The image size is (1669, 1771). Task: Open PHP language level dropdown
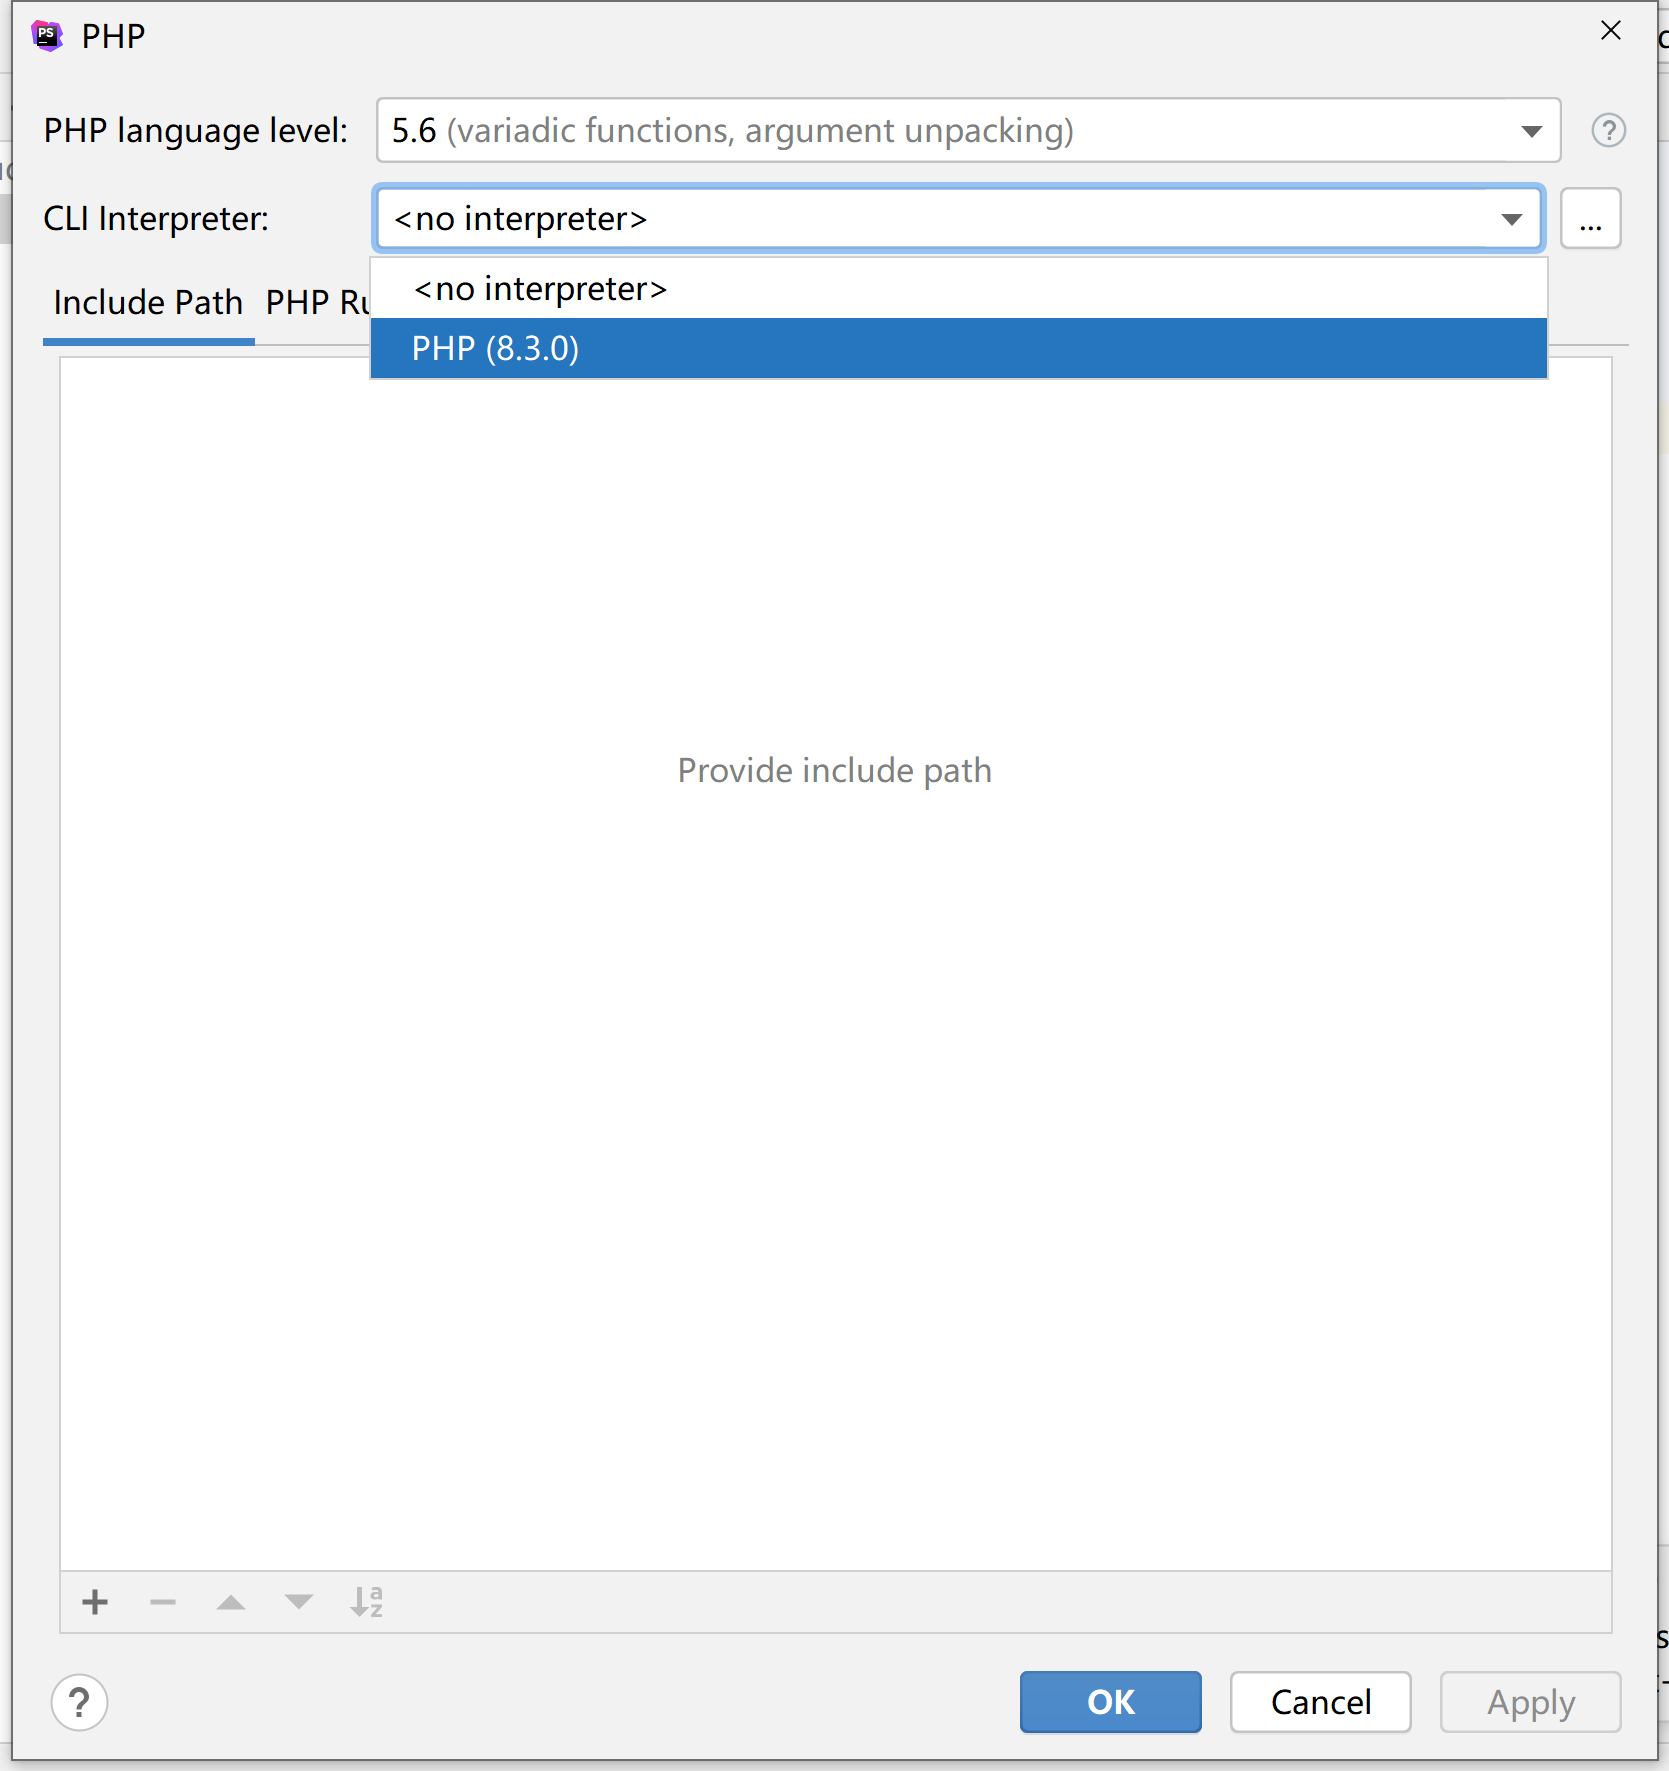coord(968,130)
